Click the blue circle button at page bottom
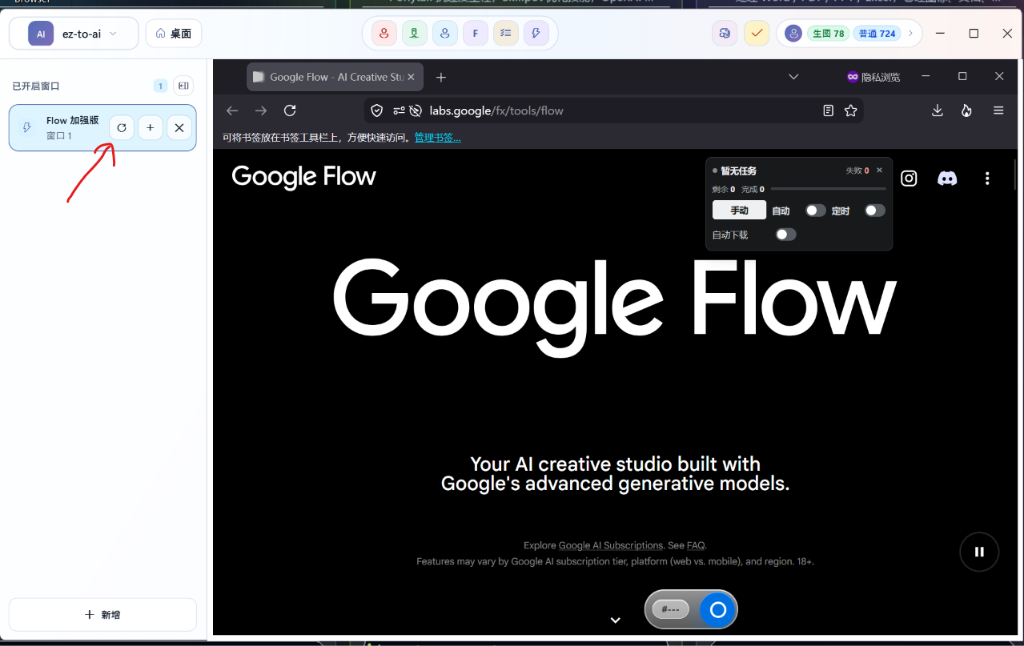 click(x=718, y=609)
